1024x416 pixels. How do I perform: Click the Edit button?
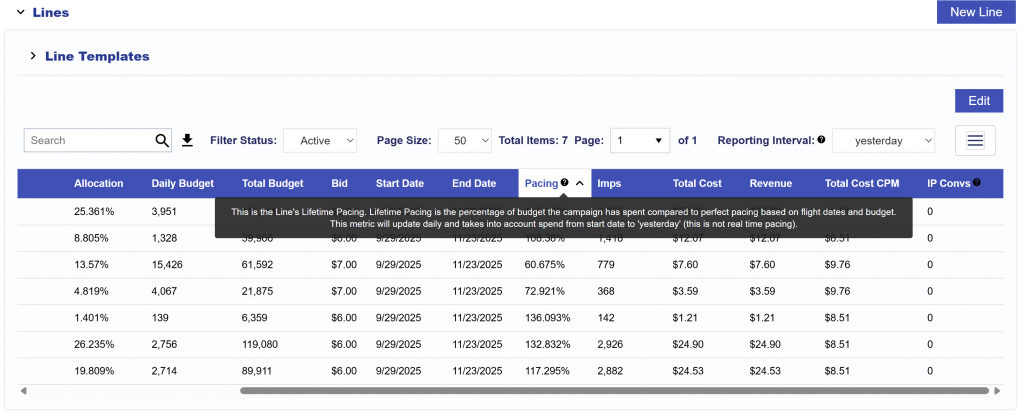978,101
